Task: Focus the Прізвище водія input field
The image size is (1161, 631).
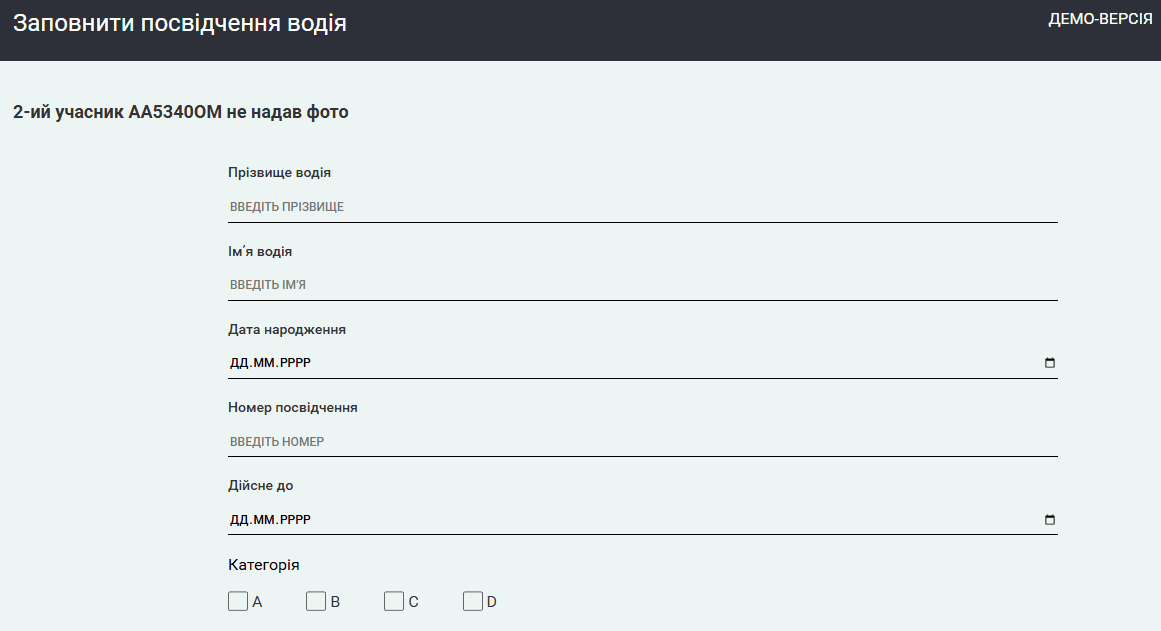Action: [642, 207]
